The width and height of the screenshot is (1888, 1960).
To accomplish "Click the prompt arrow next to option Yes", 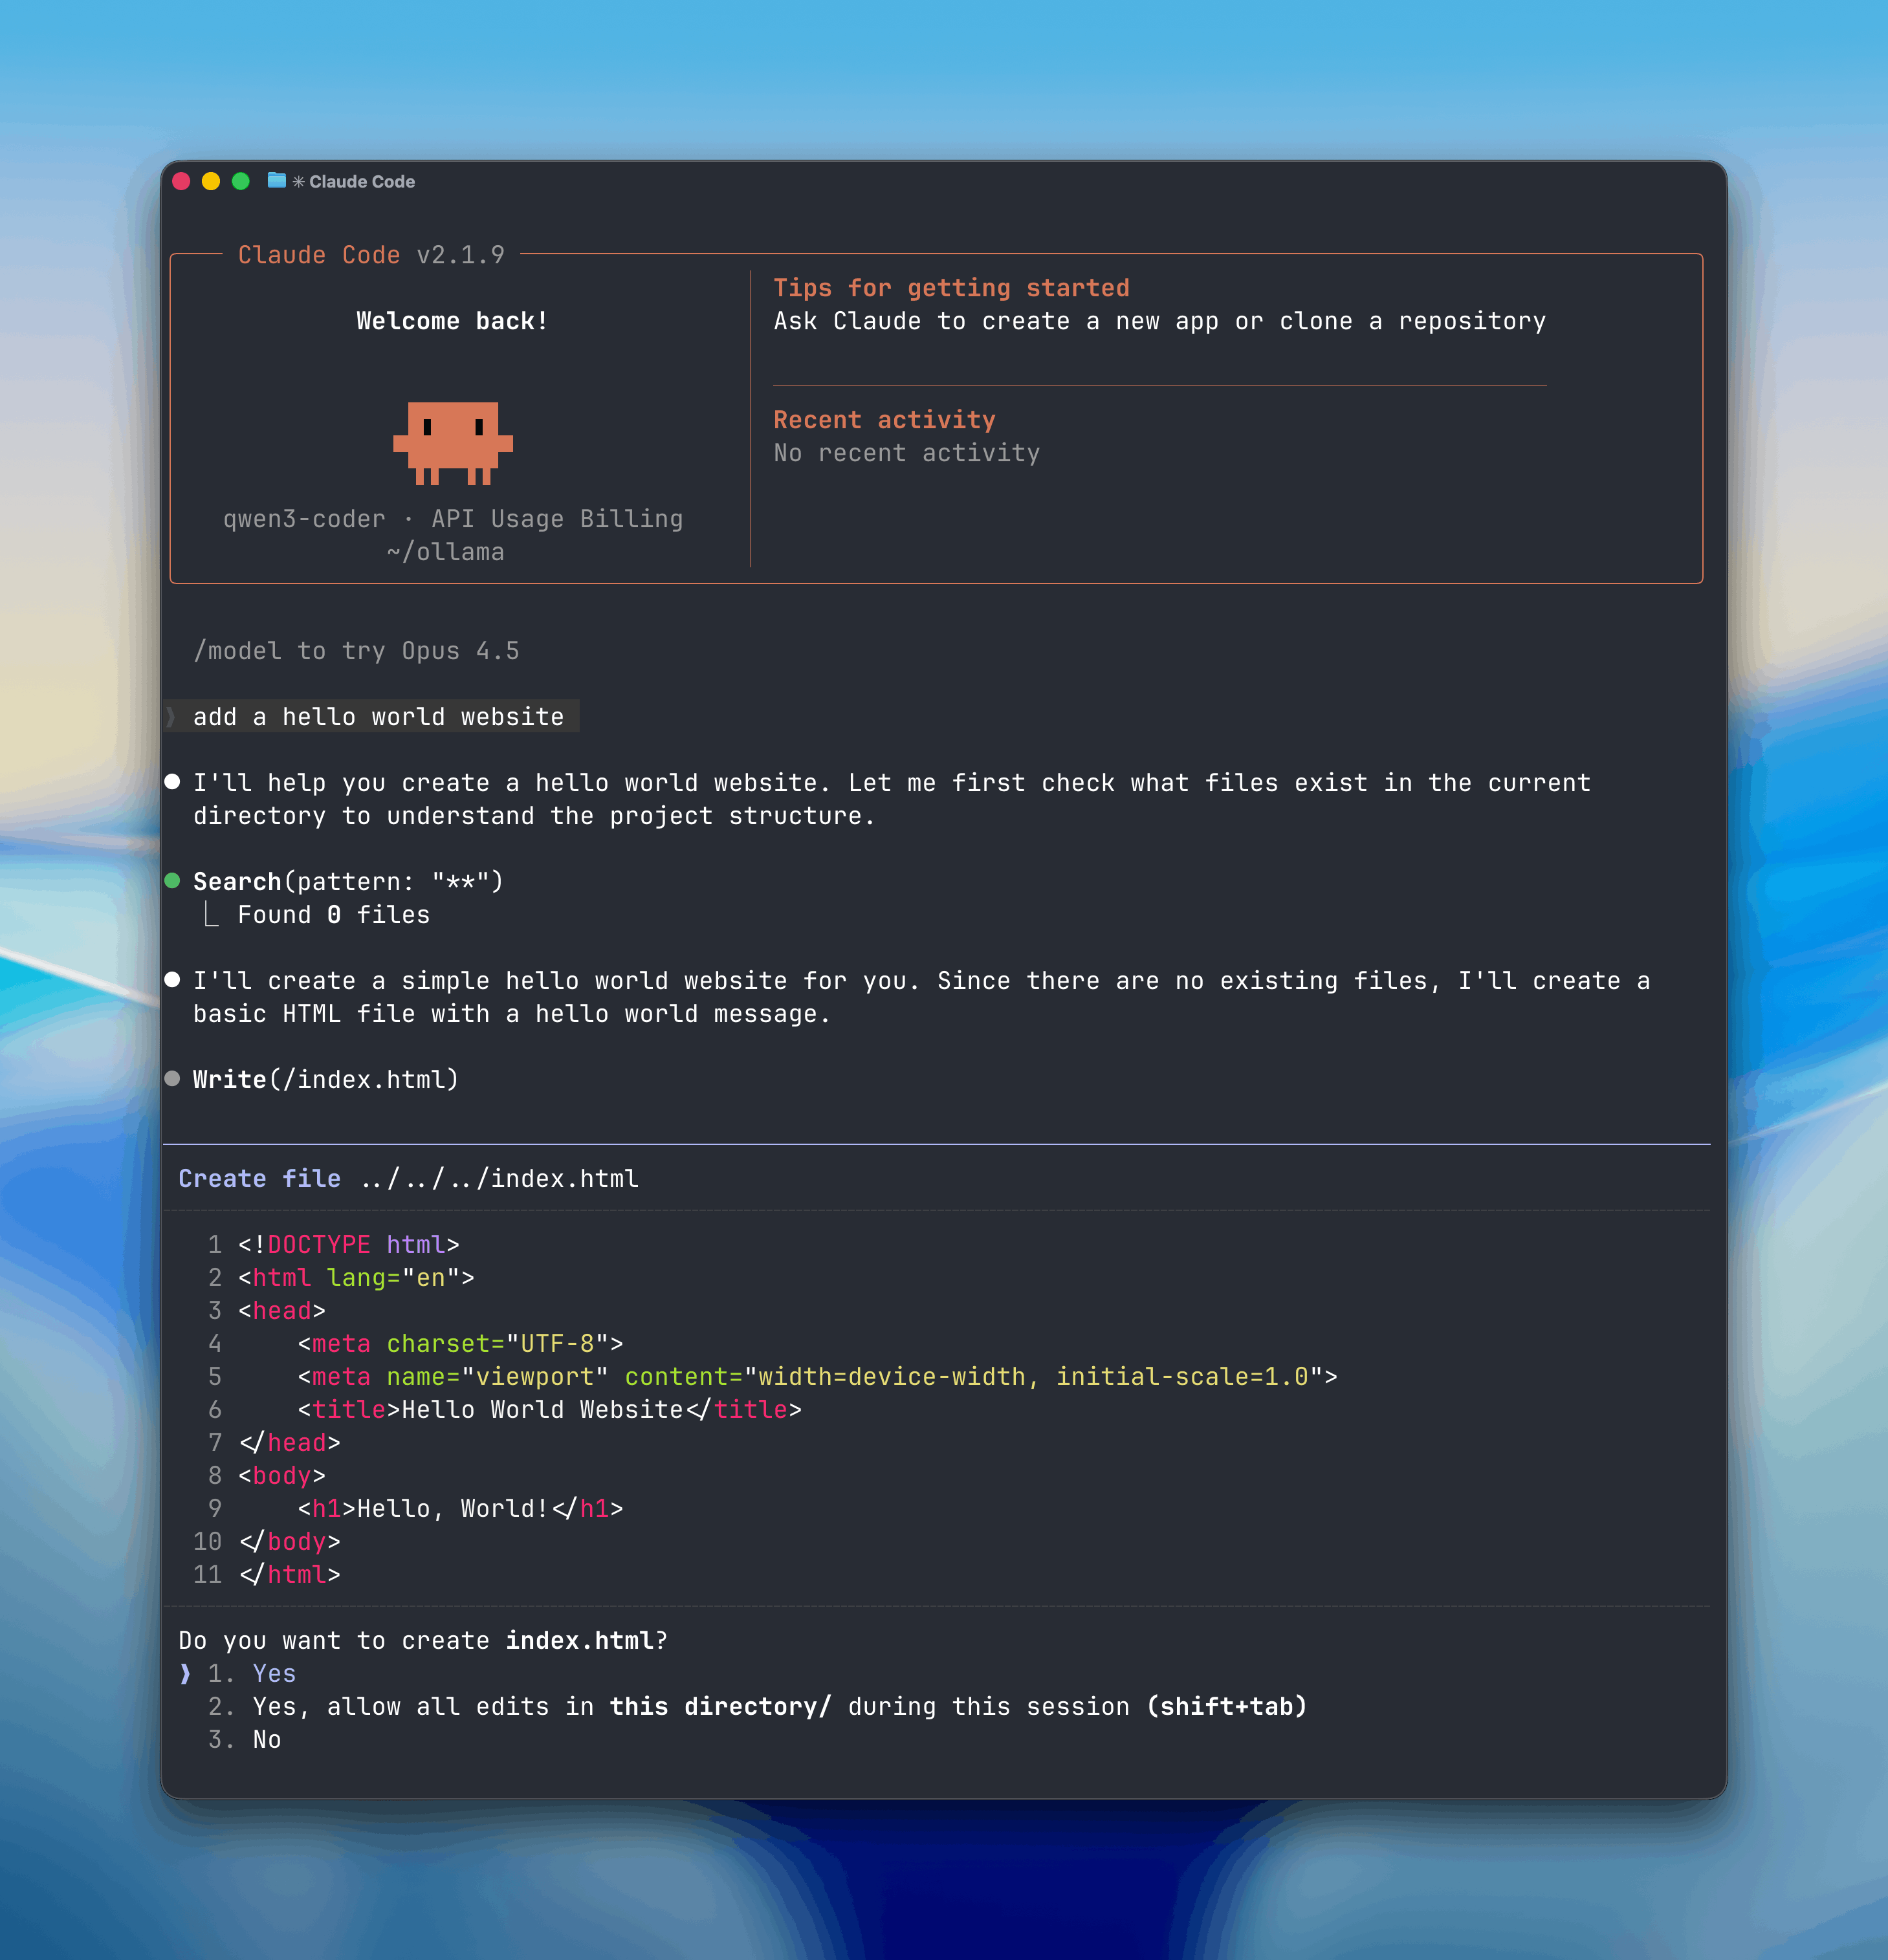I will [186, 1673].
